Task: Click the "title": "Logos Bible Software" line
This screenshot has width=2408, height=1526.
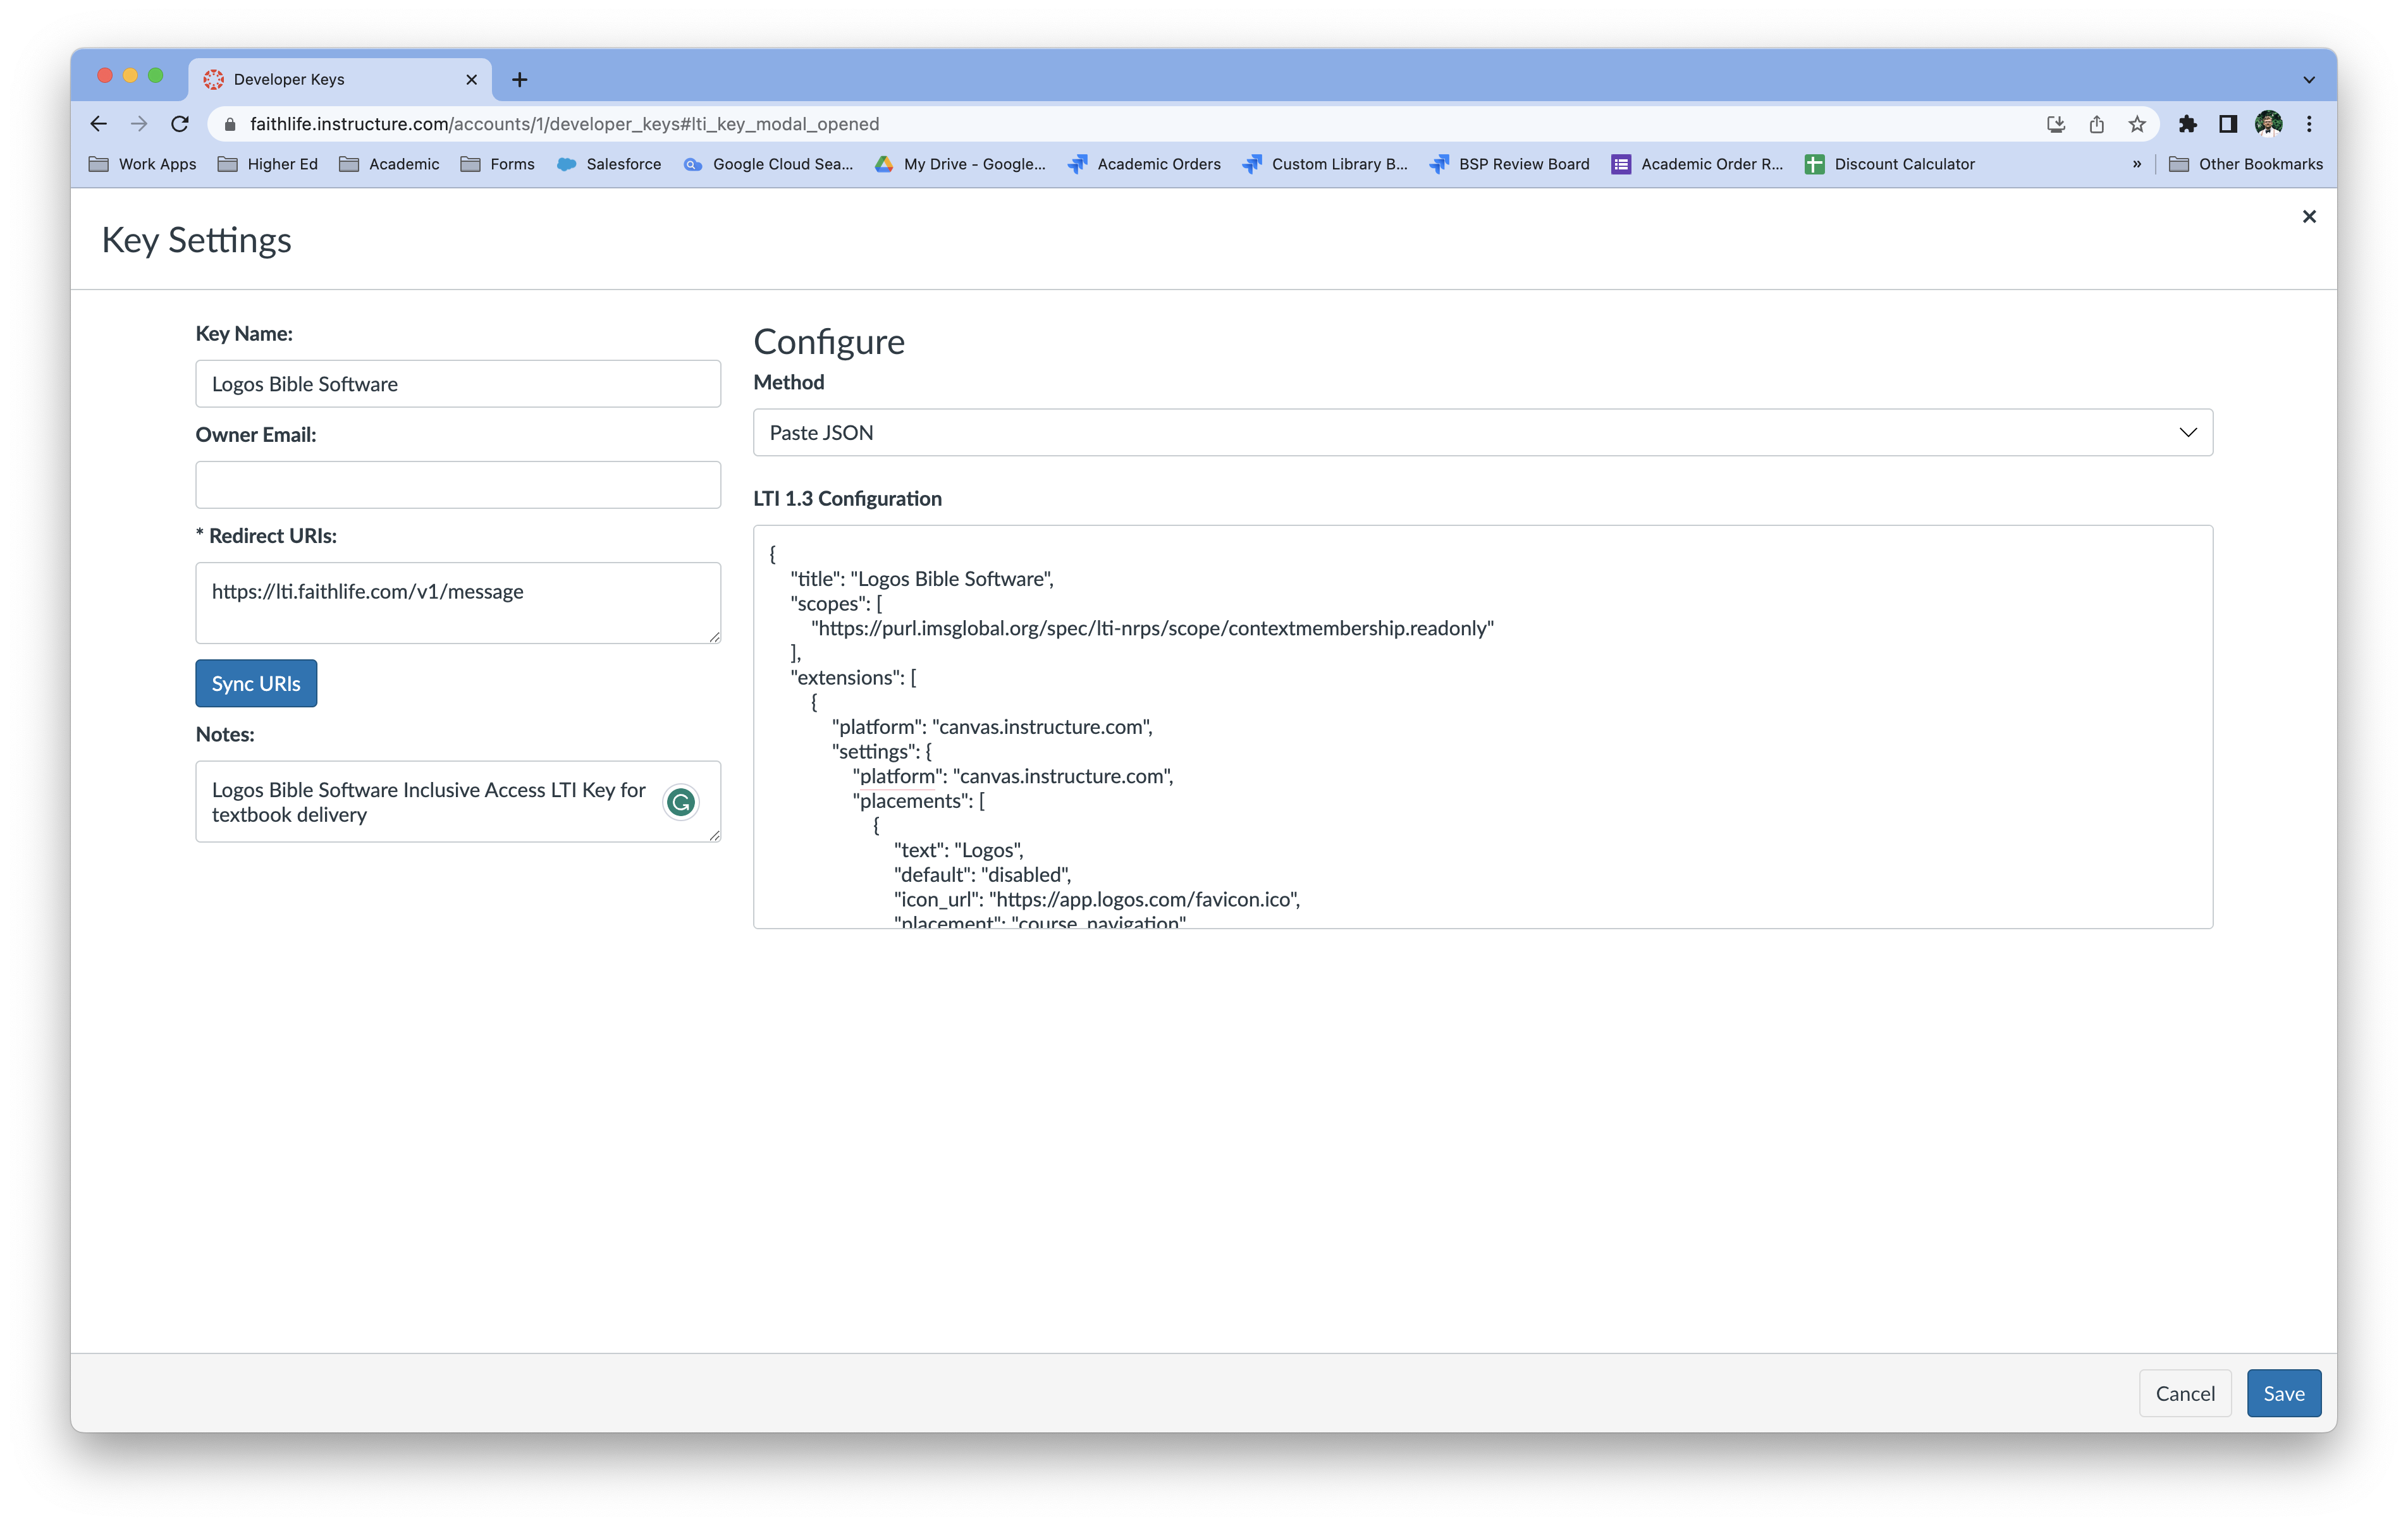Action: [x=922, y=579]
